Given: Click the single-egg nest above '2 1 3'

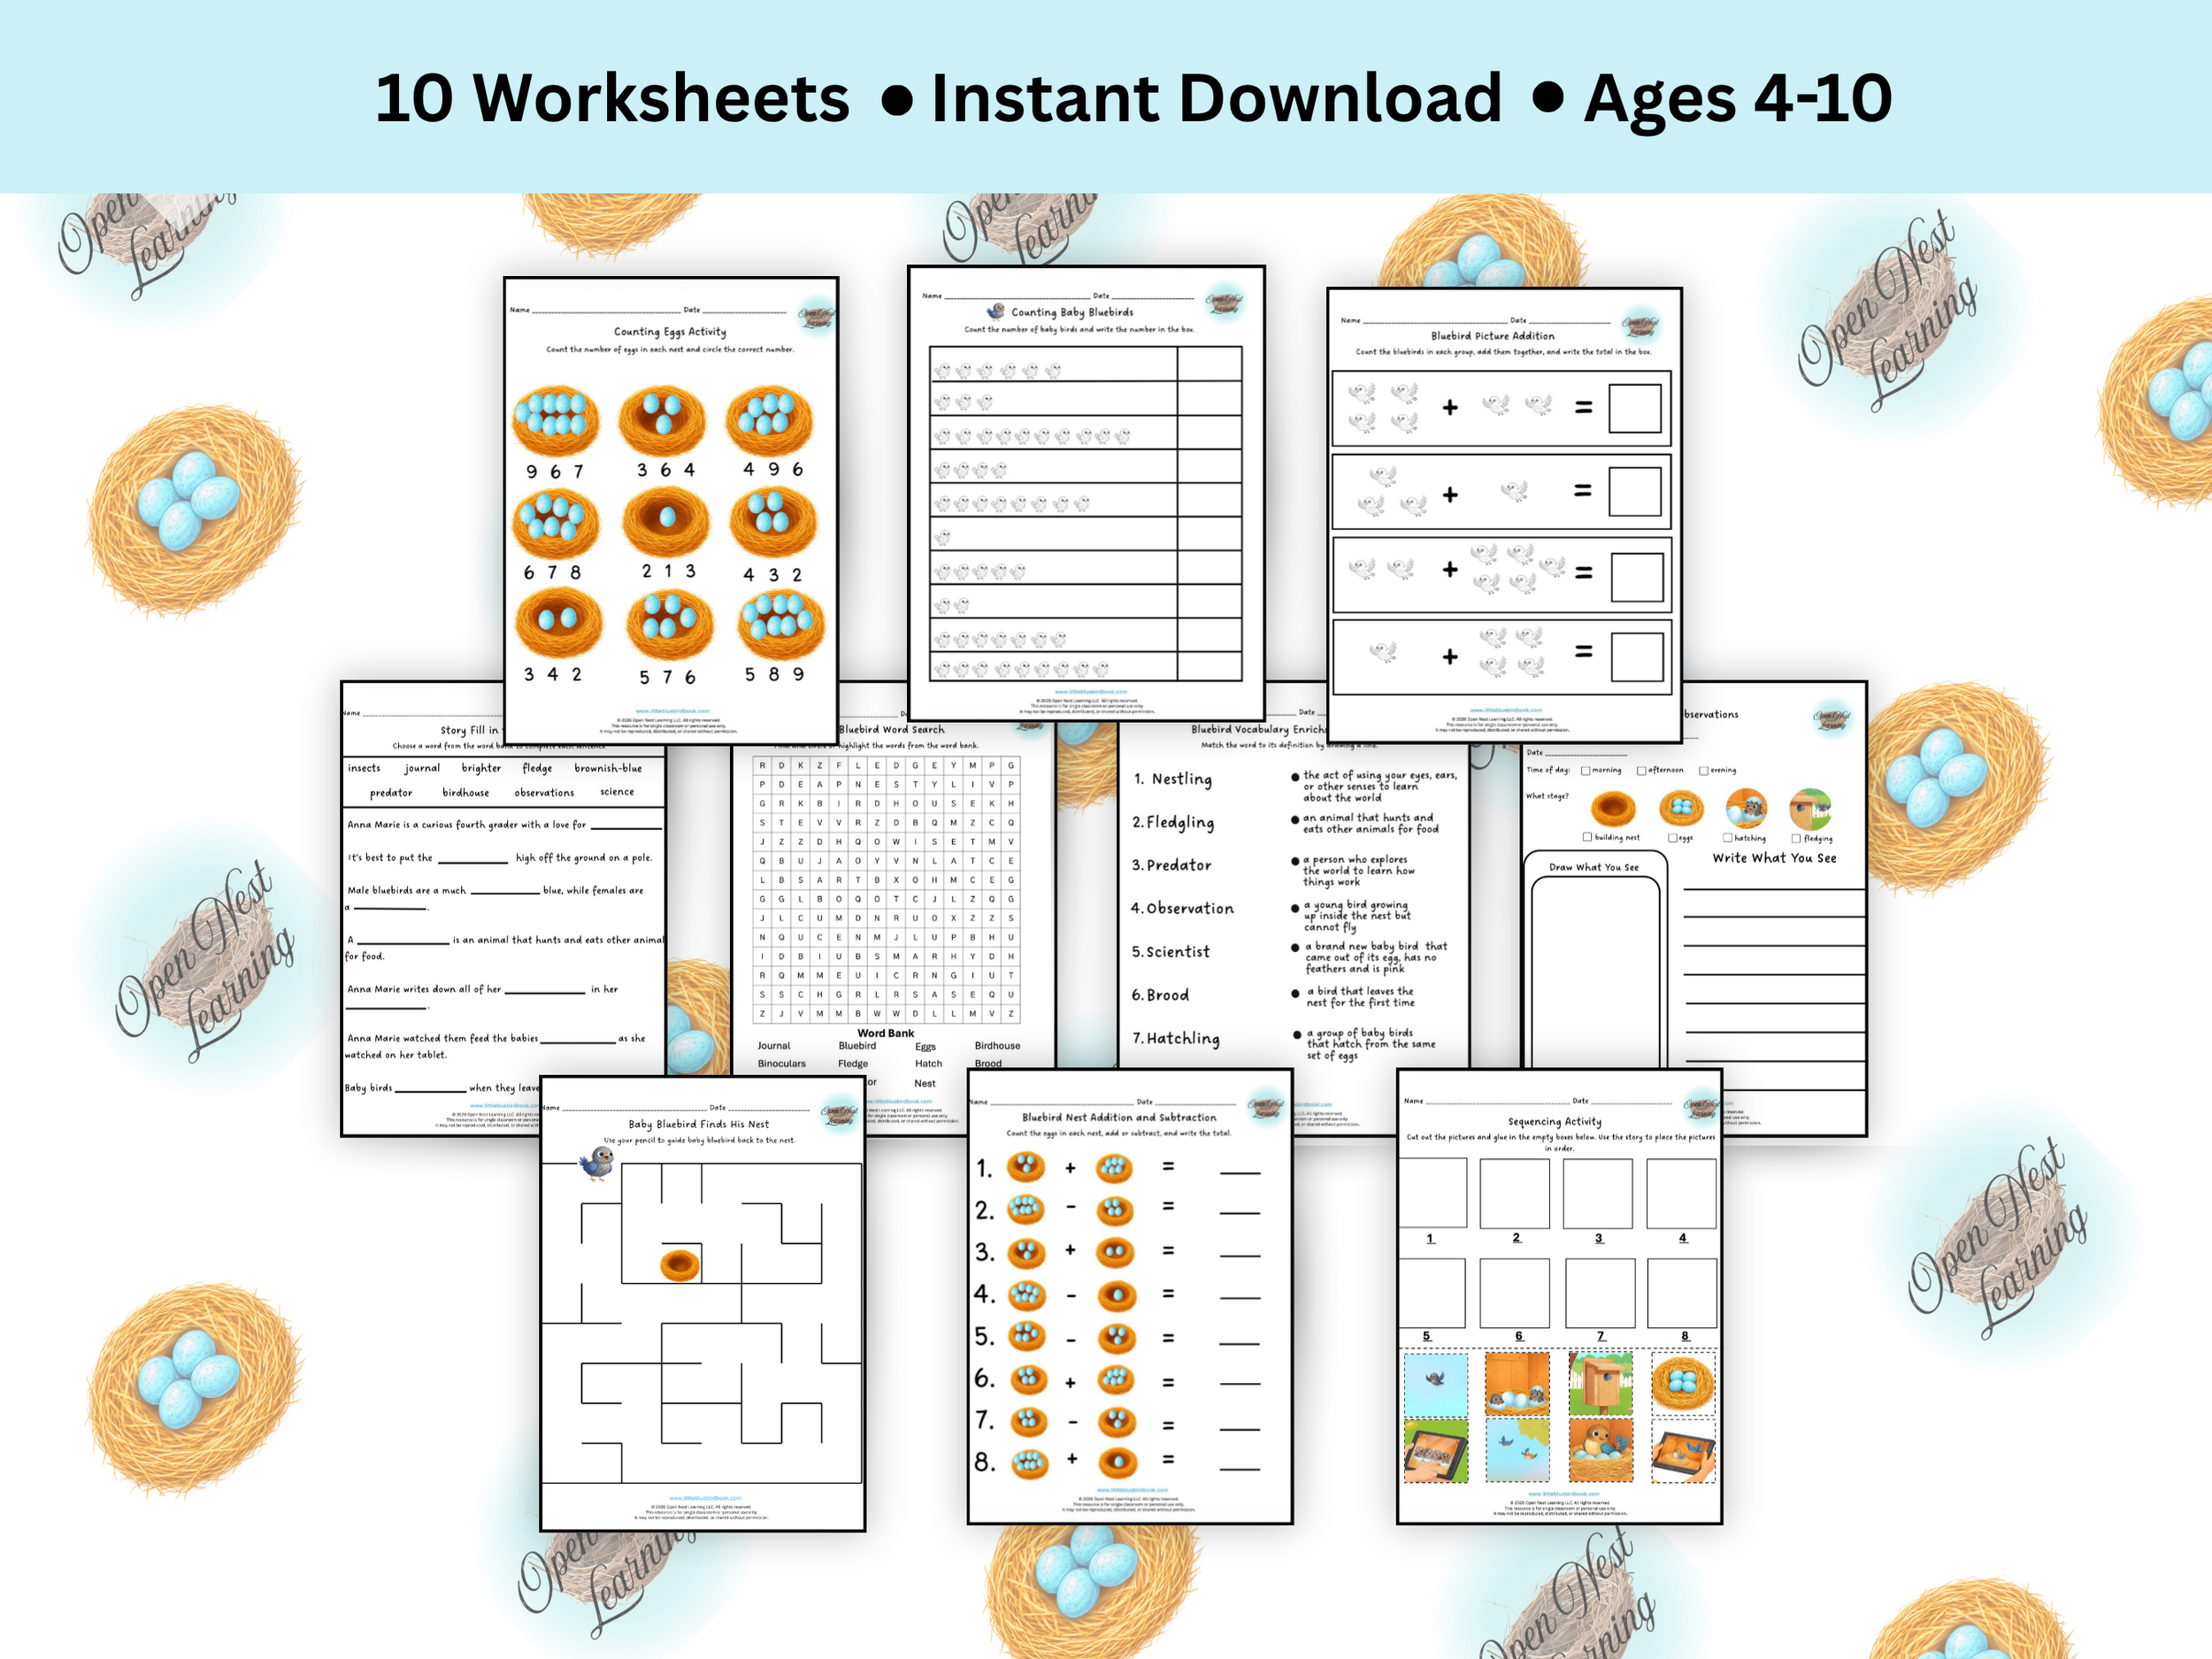Looking at the screenshot, I should pyautogui.click(x=666, y=521).
